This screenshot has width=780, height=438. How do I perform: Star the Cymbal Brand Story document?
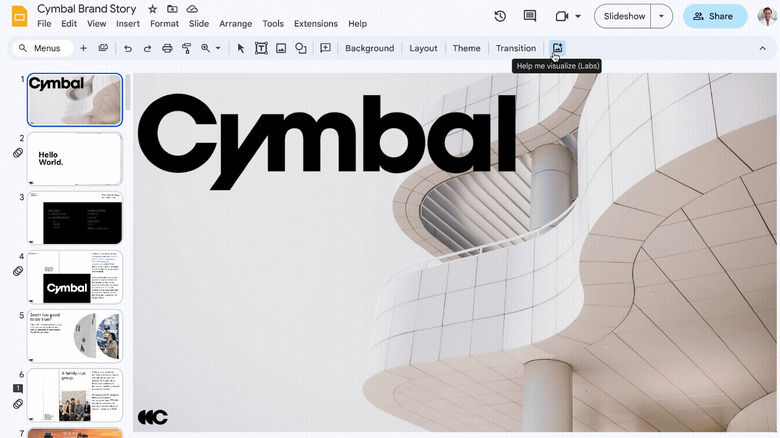(x=153, y=9)
